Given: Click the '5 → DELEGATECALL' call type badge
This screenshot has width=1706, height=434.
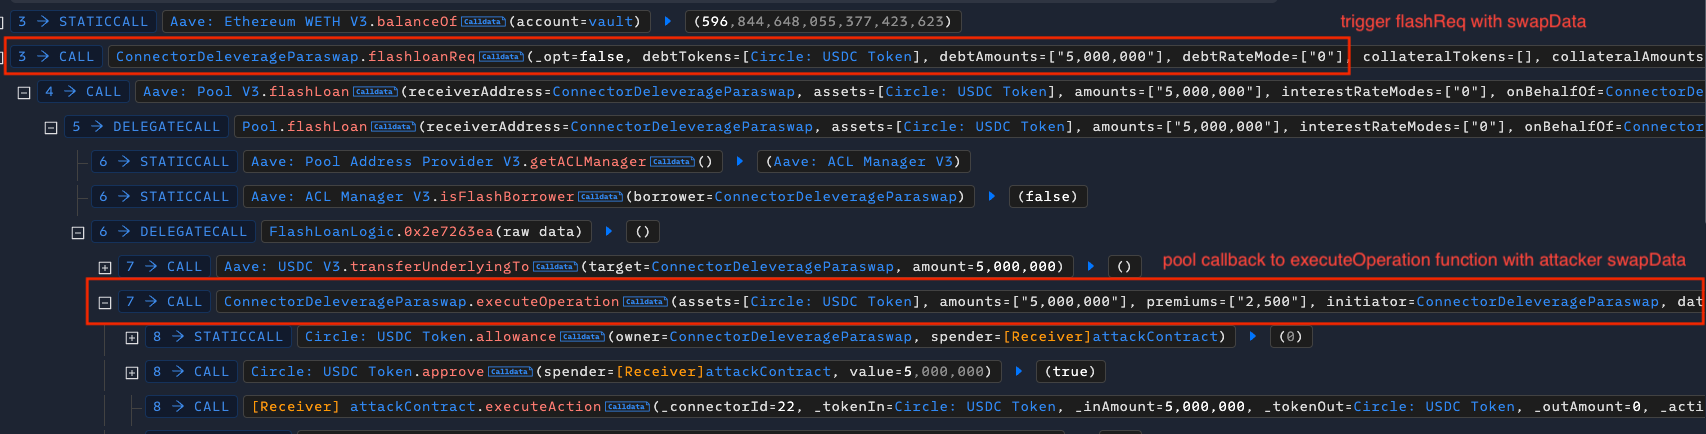Looking at the screenshot, I should coord(146,127).
